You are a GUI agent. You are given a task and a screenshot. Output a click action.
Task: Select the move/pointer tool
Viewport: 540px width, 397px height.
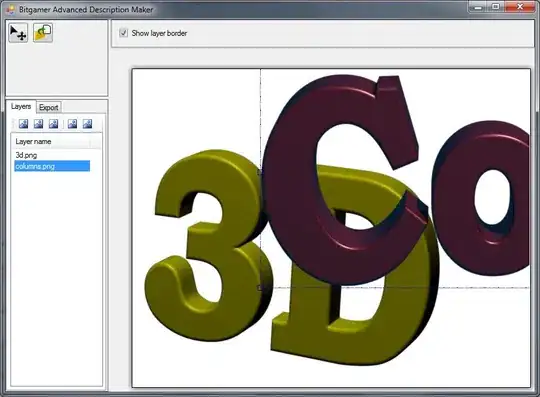[18, 33]
